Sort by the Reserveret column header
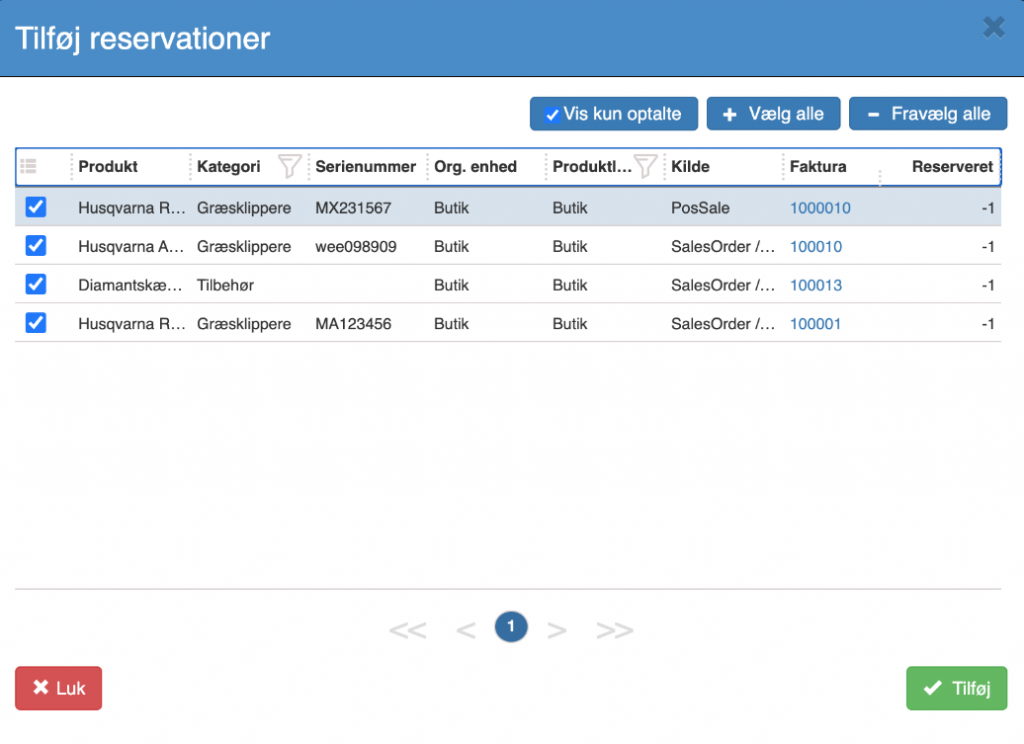 (x=952, y=167)
